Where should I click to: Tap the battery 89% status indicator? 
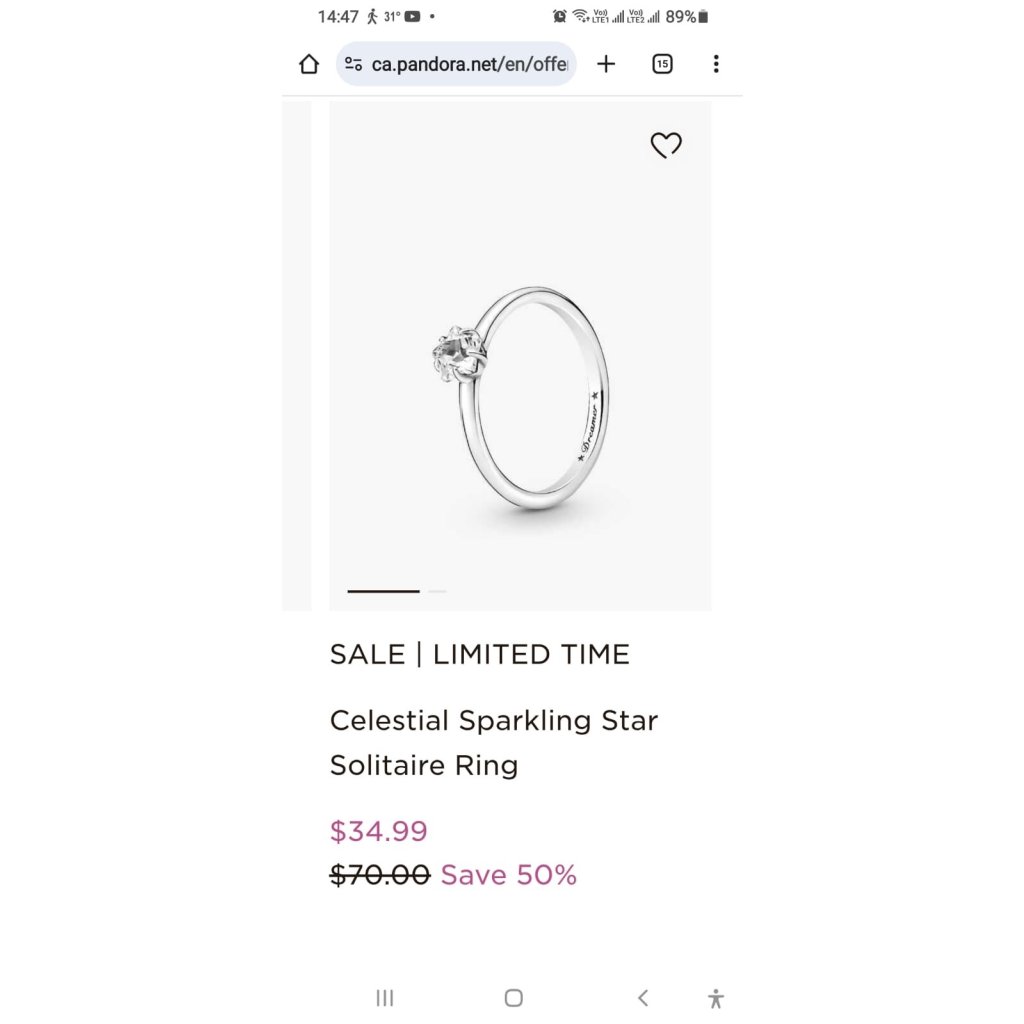686,16
